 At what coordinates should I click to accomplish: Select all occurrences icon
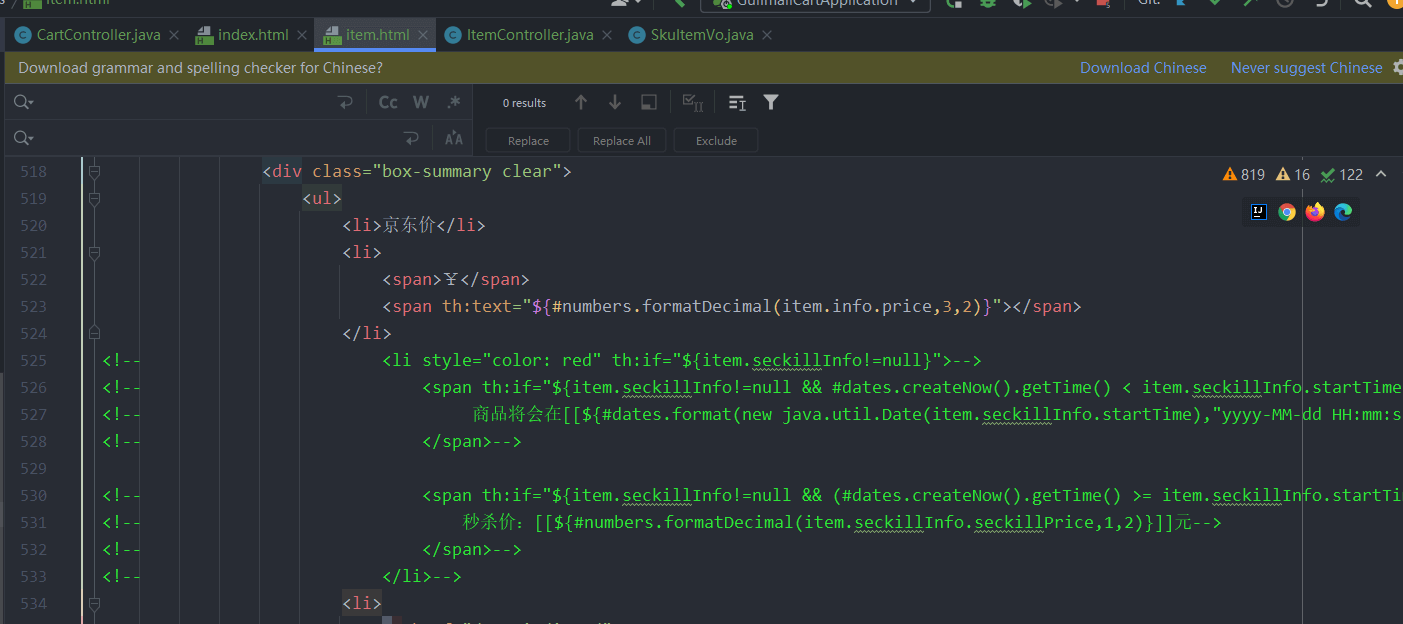(x=692, y=102)
